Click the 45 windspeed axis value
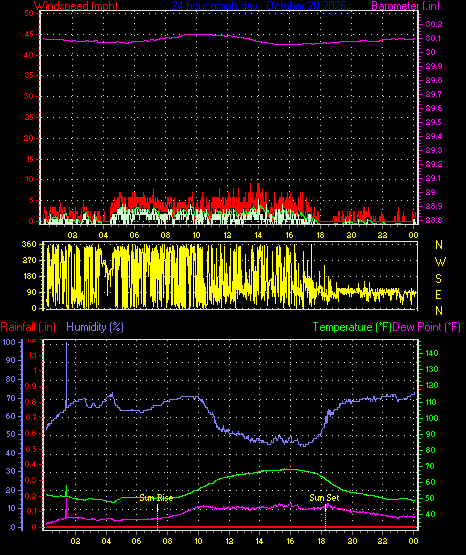This screenshot has height=555, width=466. [29, 34]
